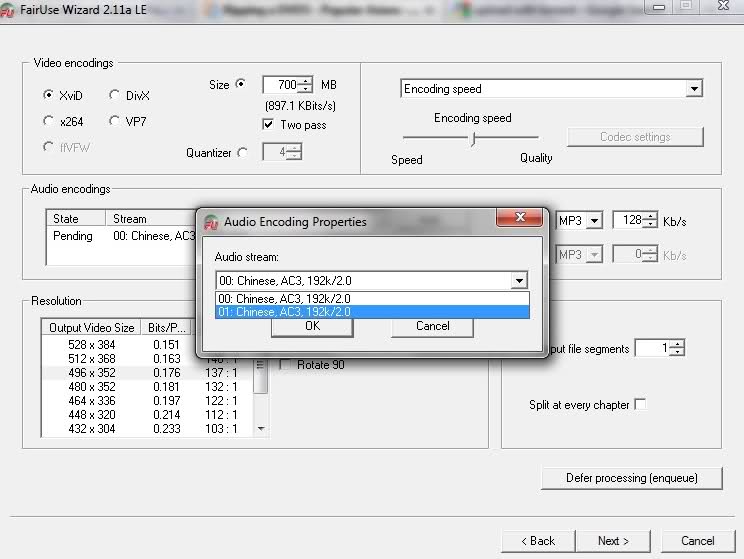Enable Split at every chapter checkbox
The width and height of the screenshot is (744, 559).
pyautogui.click(x=641, y=404)
